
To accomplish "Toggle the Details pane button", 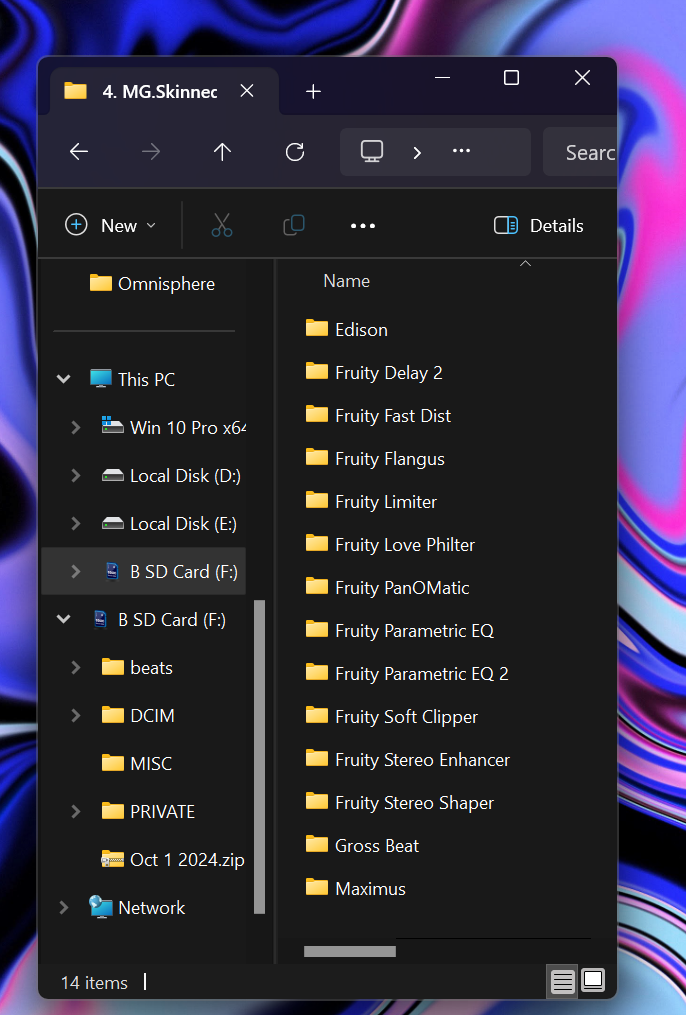I will point(539,226).
